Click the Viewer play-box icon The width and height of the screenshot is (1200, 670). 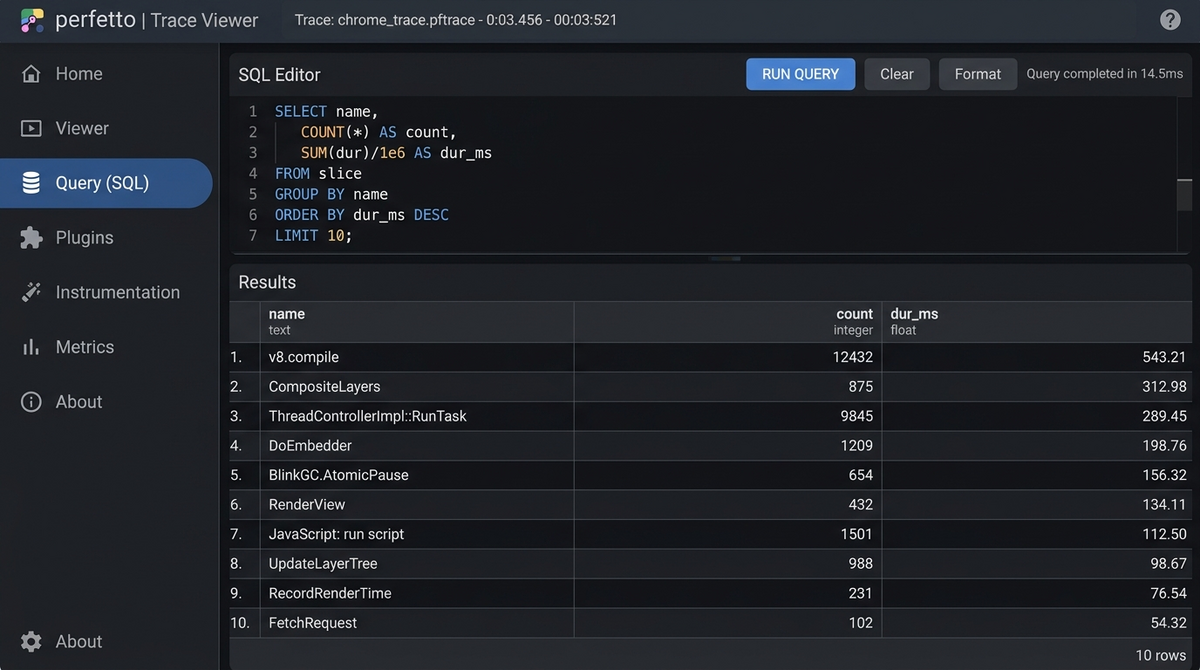(x=31, y=128)
